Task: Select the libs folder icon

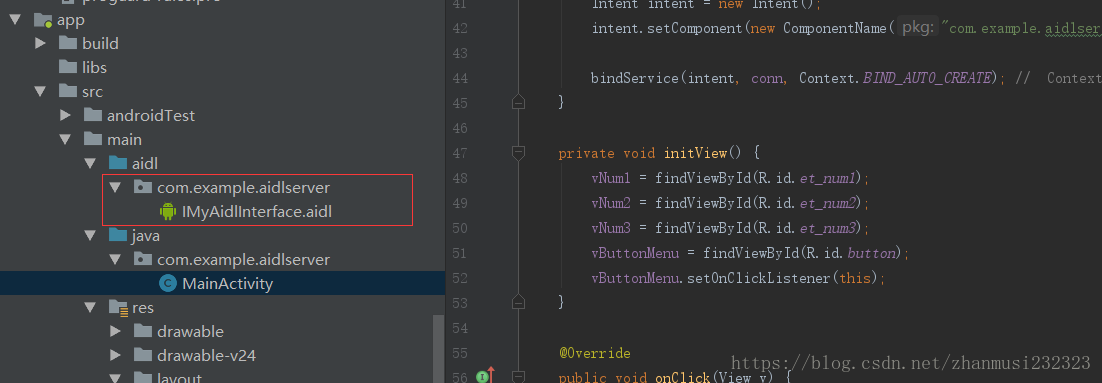Action: tap(68, 67)
